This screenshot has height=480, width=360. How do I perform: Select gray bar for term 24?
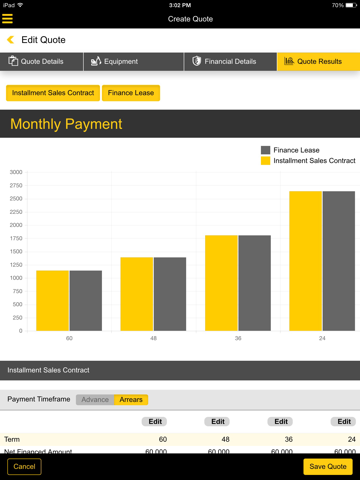[x=339, y=261]
